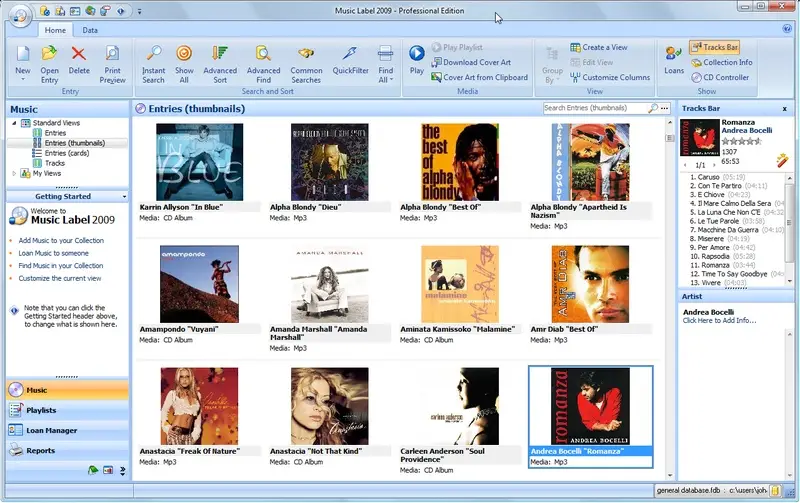Click the thumbnails list vertical scrollbar

pos(669,299)
